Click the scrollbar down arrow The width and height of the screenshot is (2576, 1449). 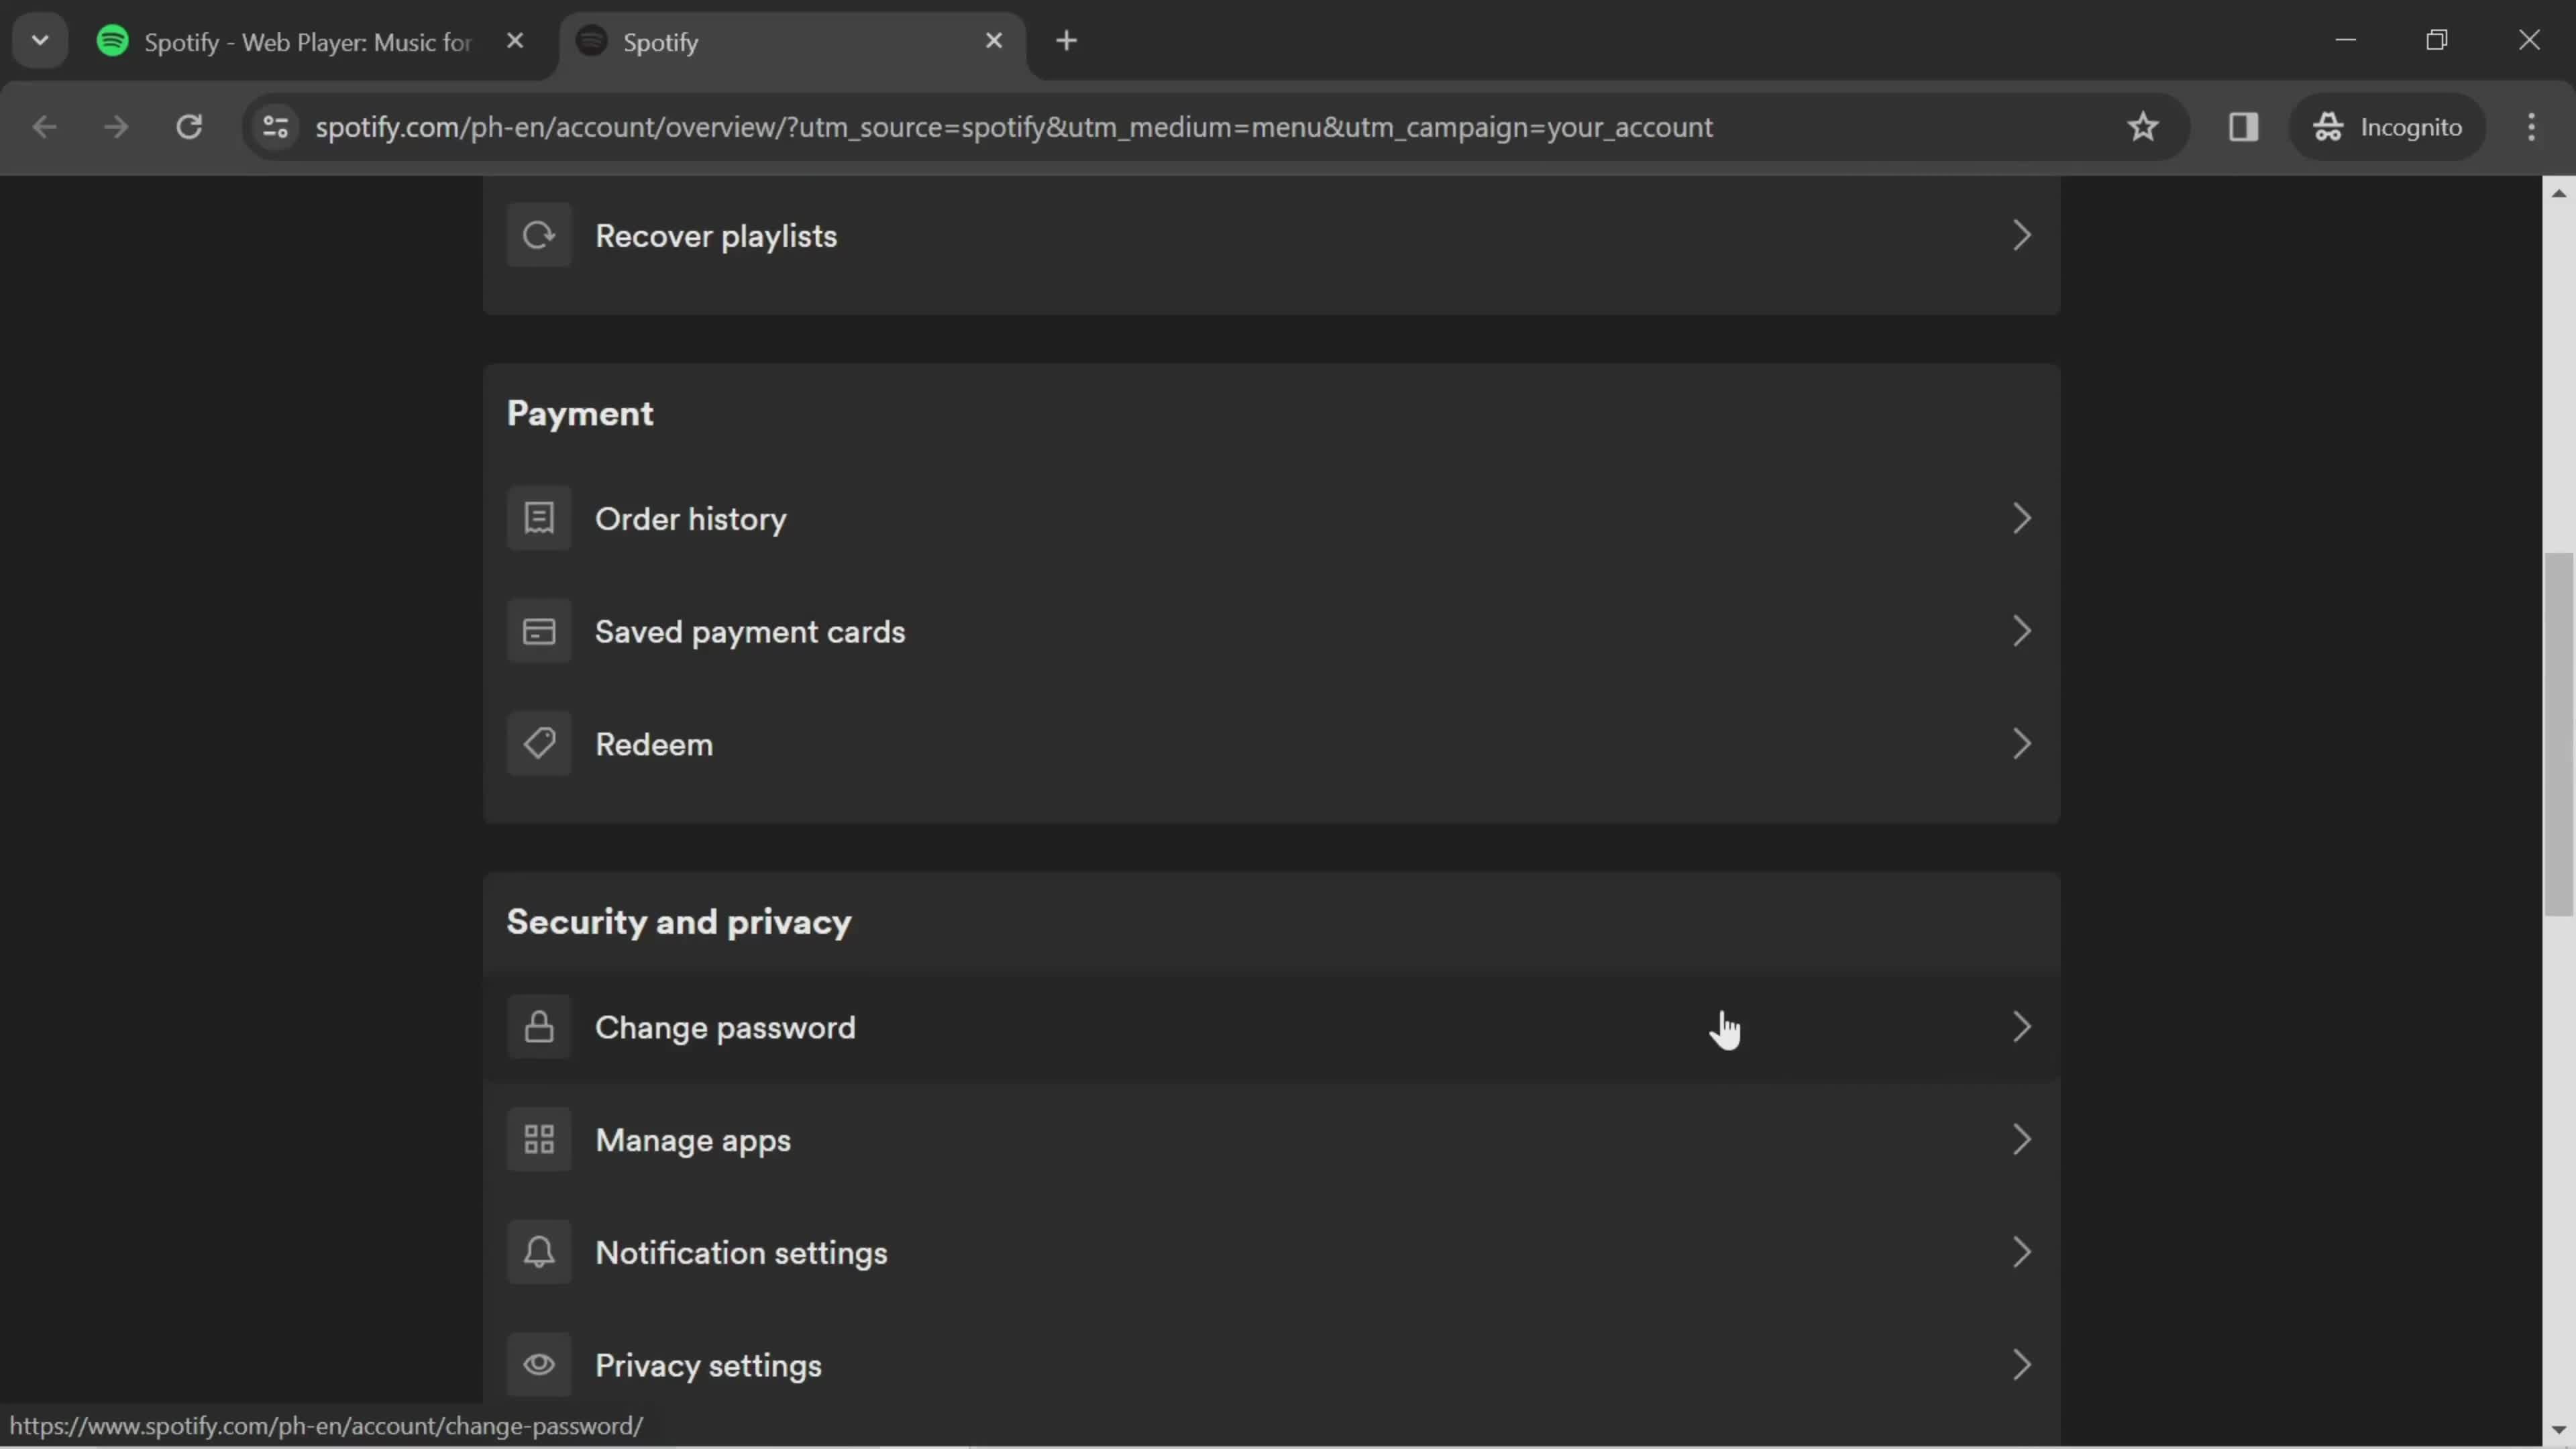[x=2558, y=1429]
